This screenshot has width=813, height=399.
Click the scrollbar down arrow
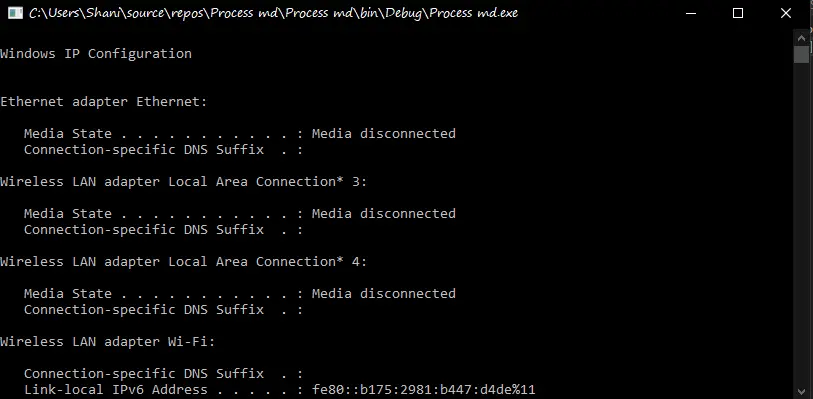(x=801, y=391)
